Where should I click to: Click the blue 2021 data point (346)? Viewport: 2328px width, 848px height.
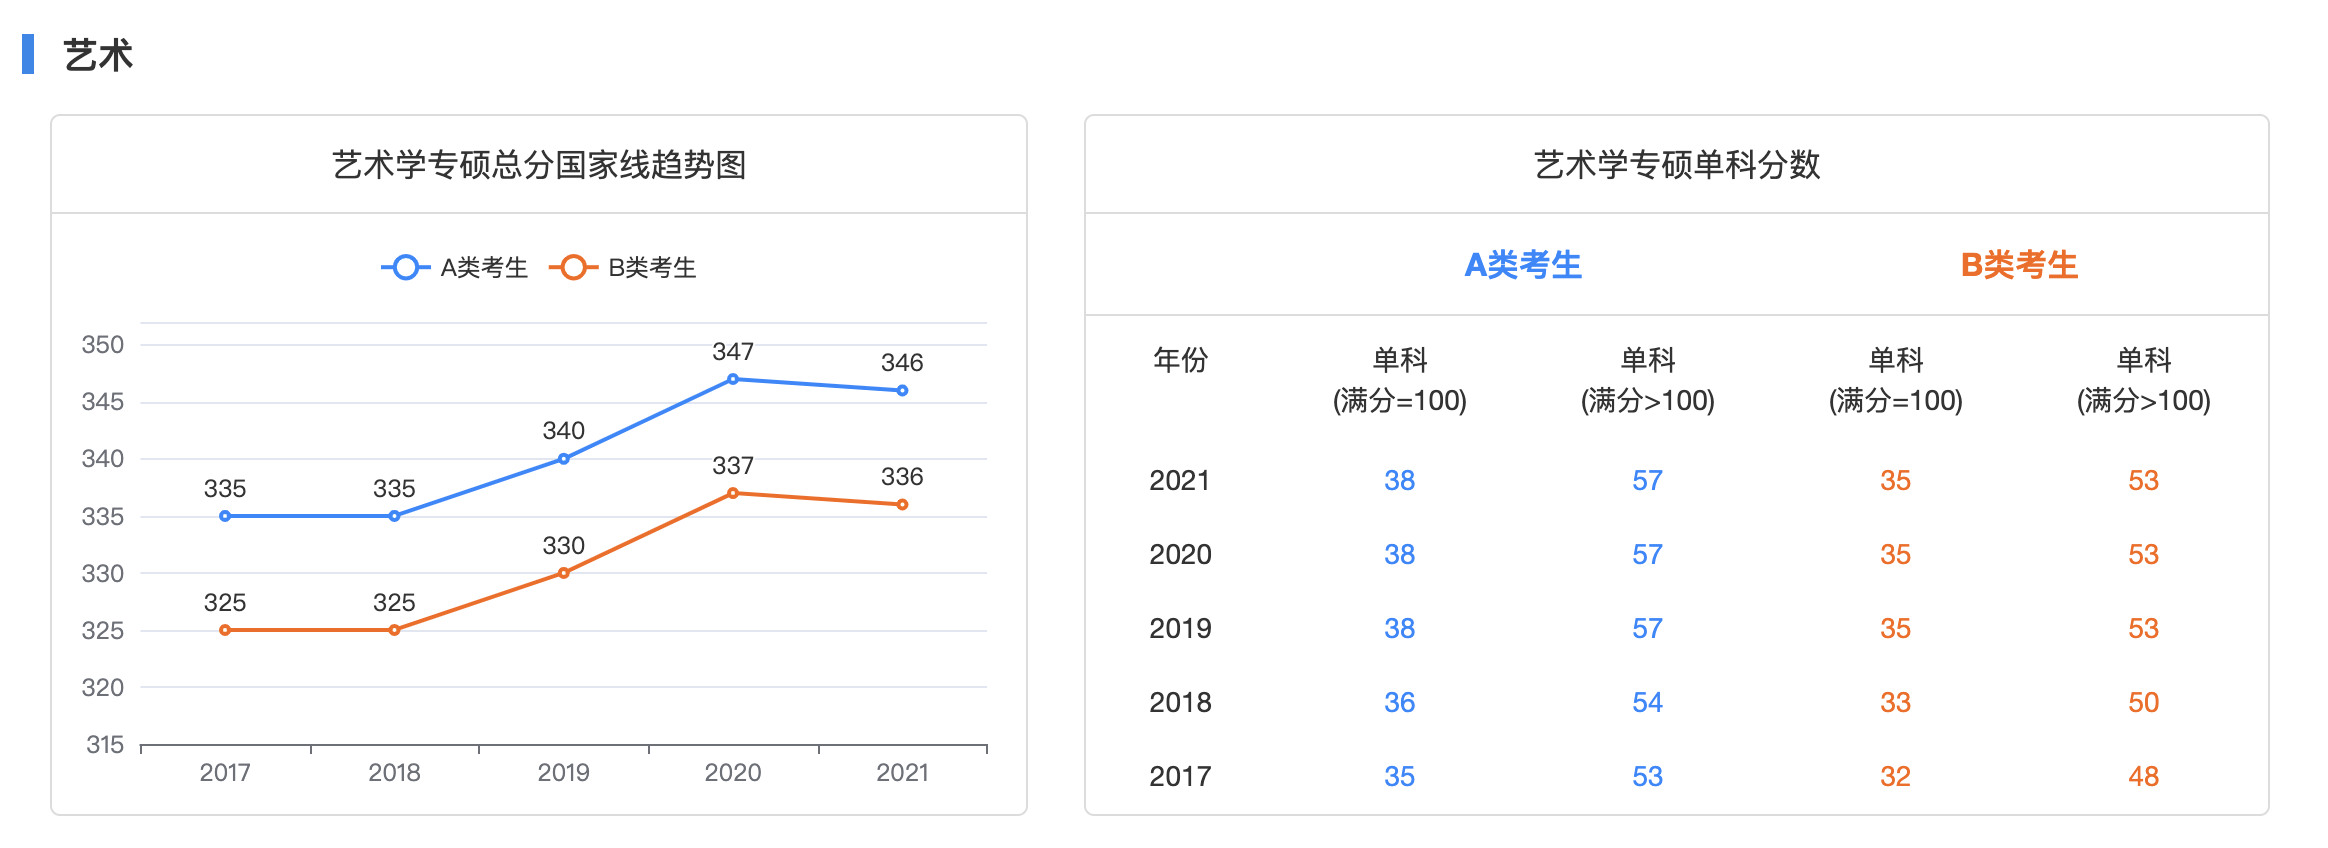(x=902, y=391)
